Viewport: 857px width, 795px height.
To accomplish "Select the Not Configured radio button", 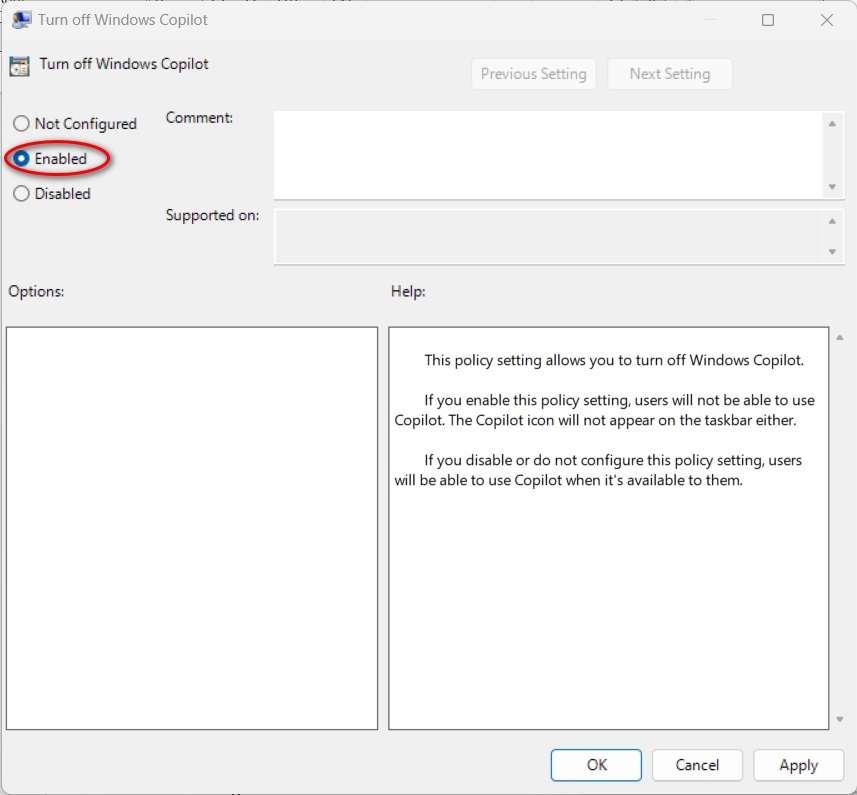I will click(21, 124).
